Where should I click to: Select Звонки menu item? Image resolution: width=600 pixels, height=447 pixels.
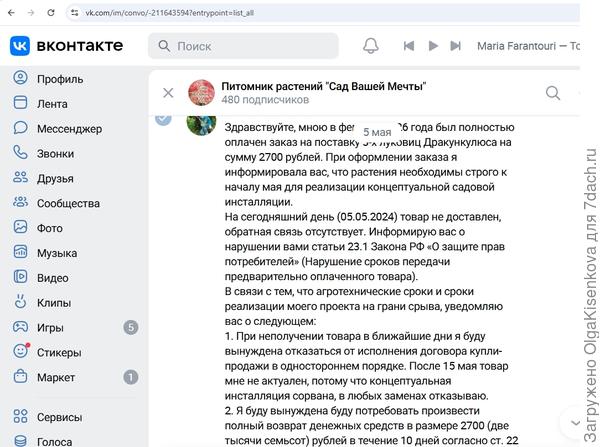pos(55,153)
